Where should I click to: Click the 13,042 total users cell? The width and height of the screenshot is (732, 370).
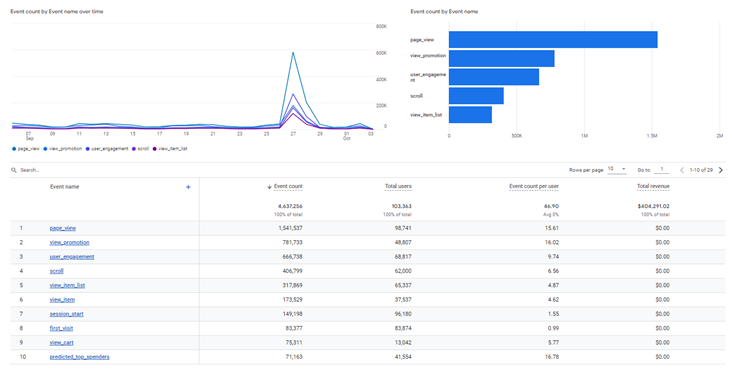pyautogui.click(x=403, y=343)
